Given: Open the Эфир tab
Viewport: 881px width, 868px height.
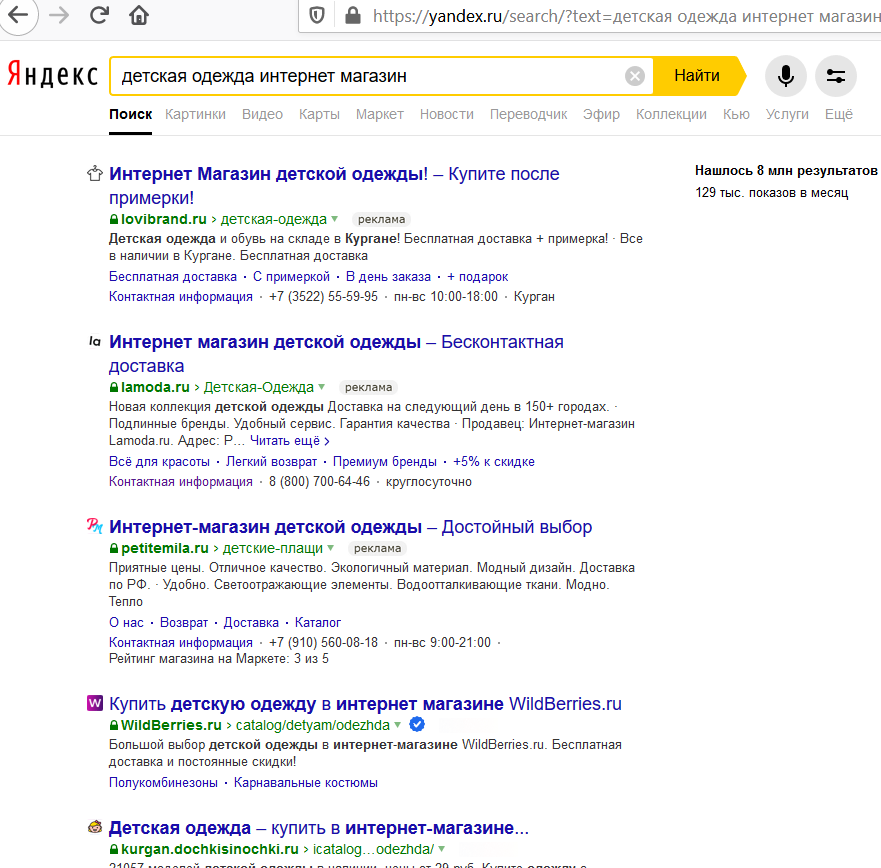Looking at the screenshot, I should click(x=601, y=114).
